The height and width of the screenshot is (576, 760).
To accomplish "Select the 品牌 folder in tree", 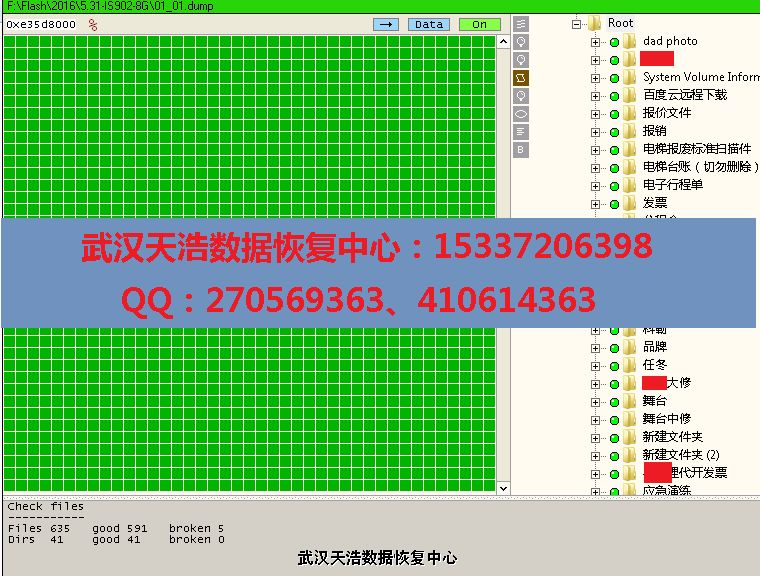I will 654,347.
